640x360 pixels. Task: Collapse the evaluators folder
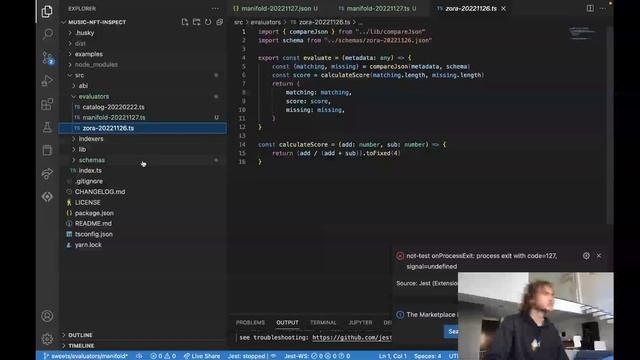click(x=93, y=96)
